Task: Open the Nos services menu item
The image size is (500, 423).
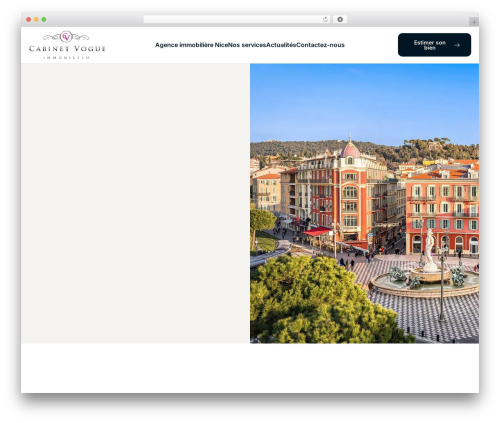Action: [247, 45]
